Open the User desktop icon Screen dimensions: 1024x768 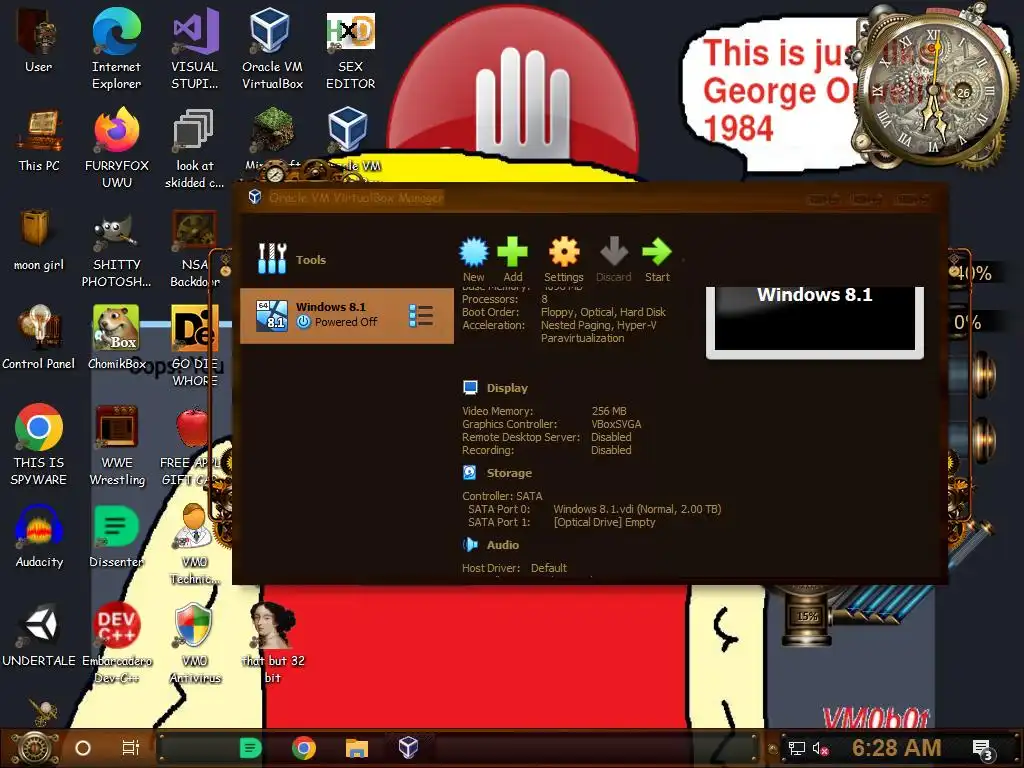[39, 40]
